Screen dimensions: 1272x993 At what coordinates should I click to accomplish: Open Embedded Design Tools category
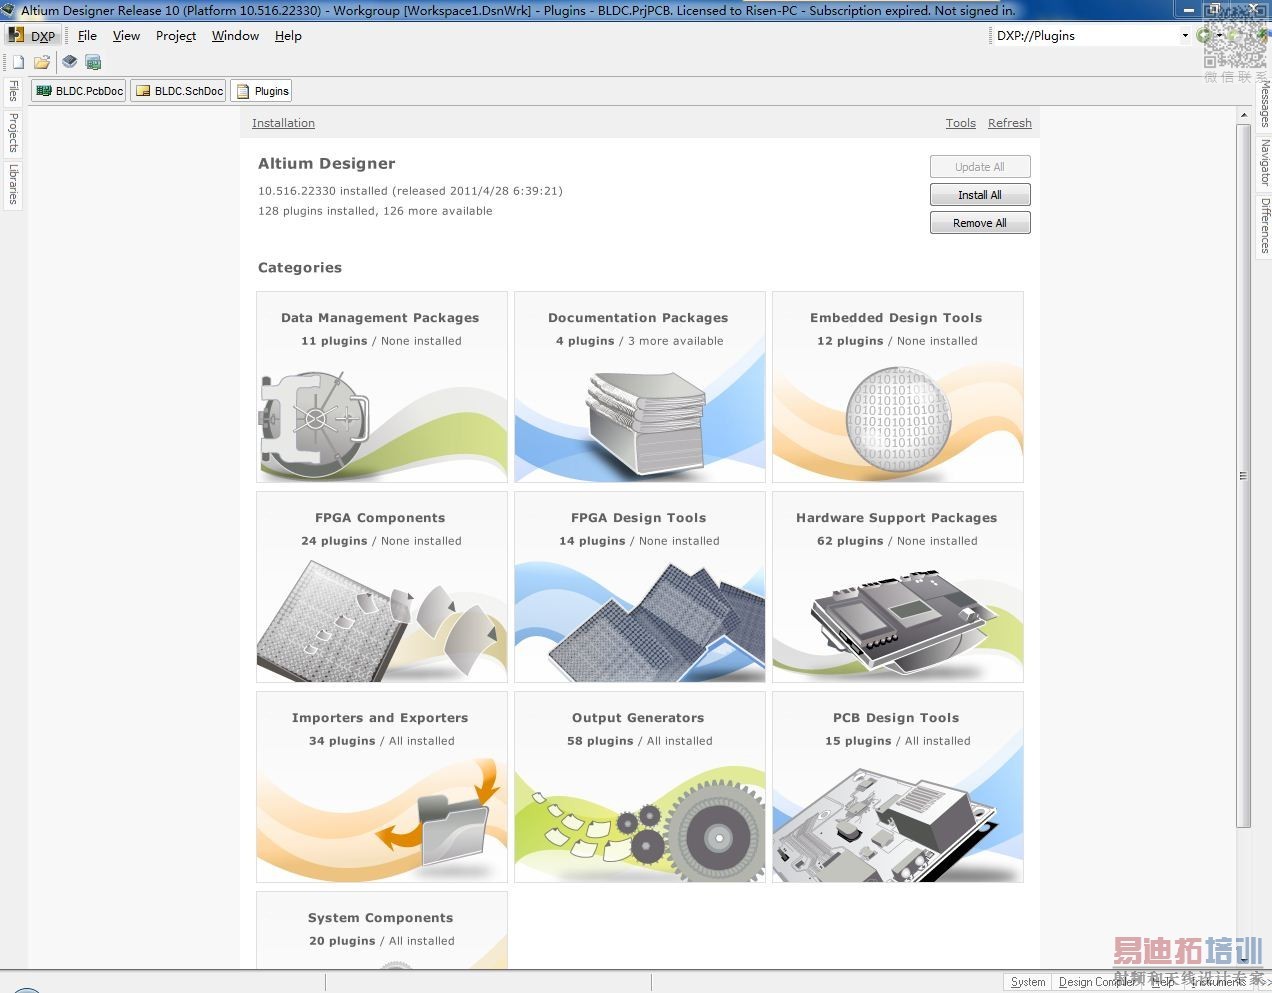coord(897,387)
